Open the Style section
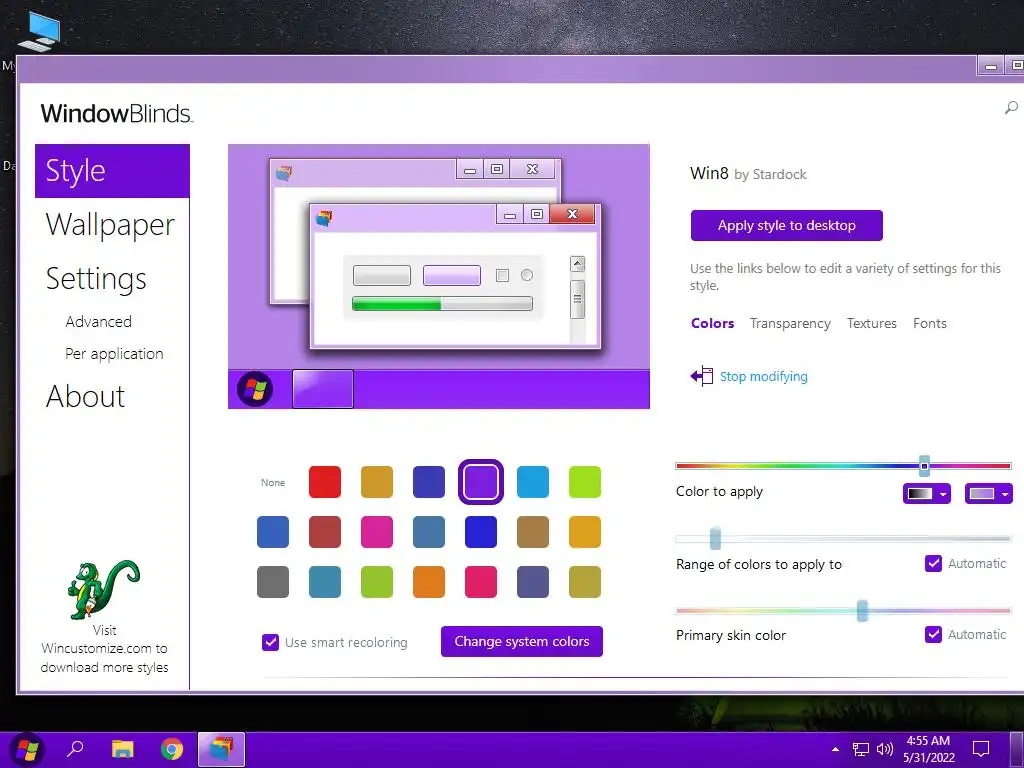The image size is (1024, 768). click(x=112, y=171)
